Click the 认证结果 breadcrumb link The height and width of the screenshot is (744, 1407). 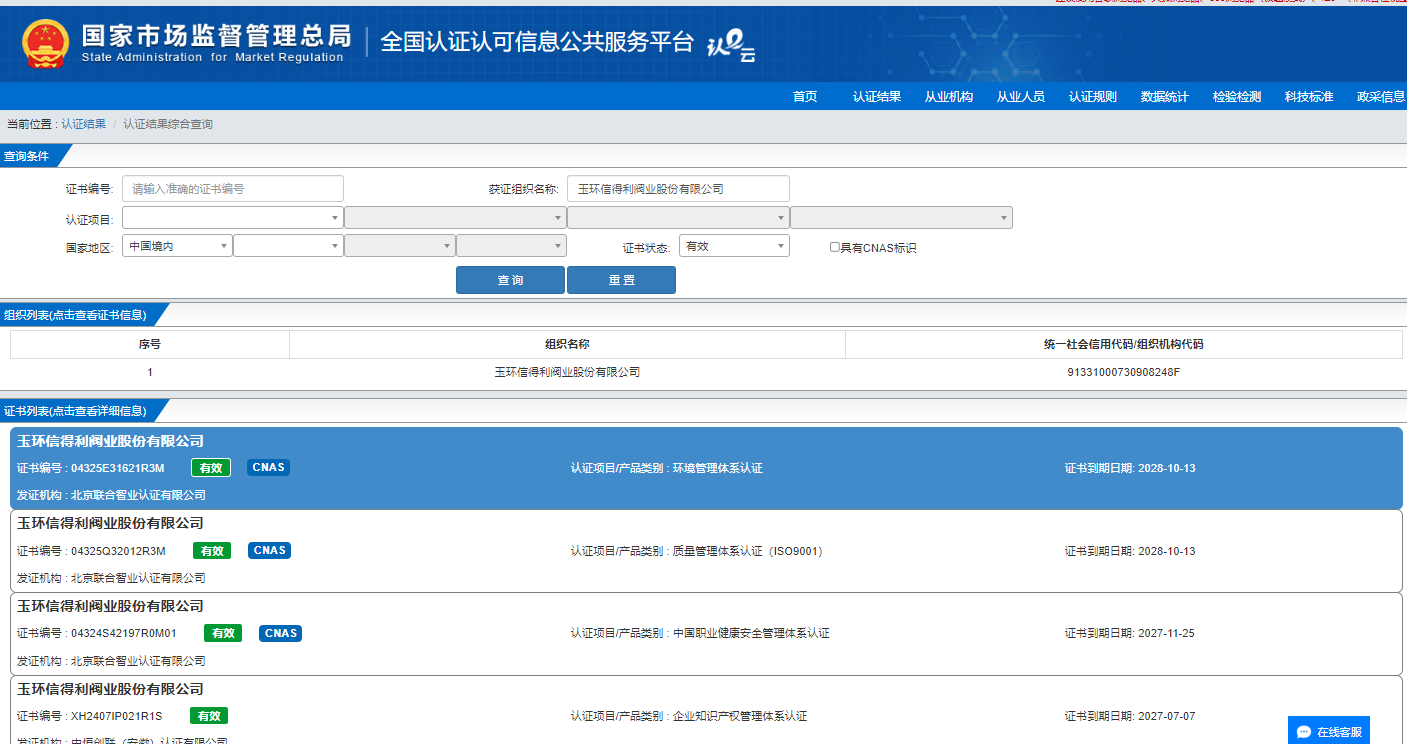tap(83, 124)
